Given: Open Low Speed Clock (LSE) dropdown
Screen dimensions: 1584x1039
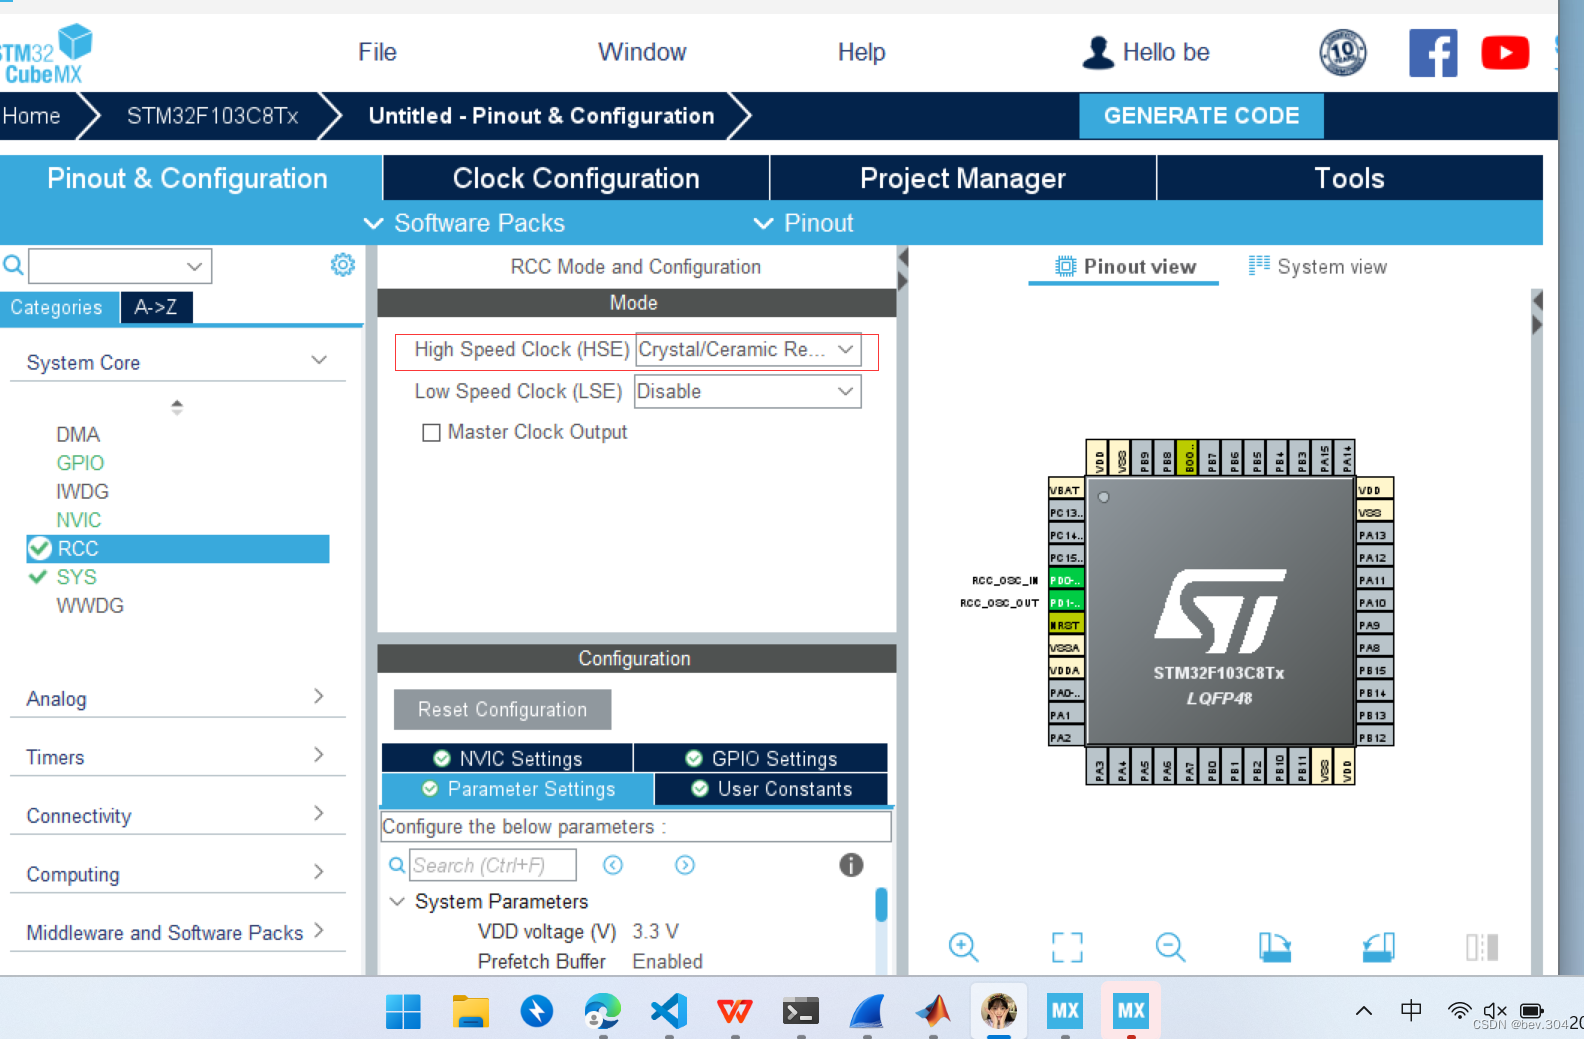Looking at the screenshot, I should point(748,391).
